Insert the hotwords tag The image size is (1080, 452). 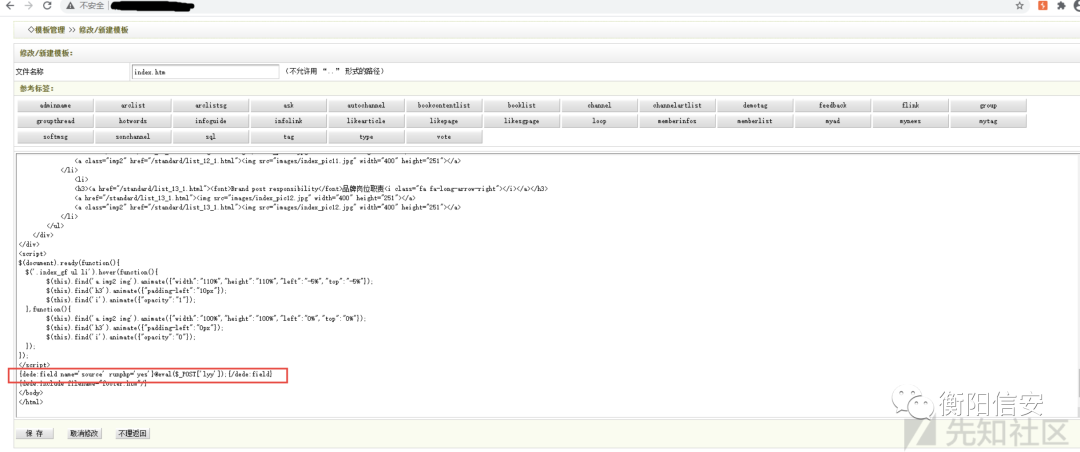(x=134, y=121)
